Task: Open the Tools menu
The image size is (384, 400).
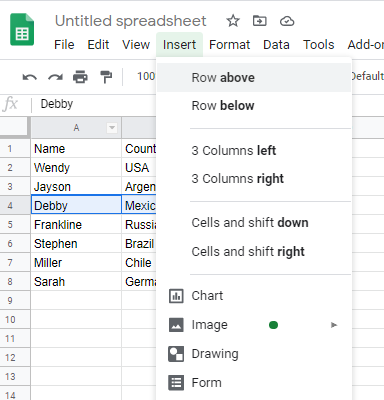Action: point(319,45)
